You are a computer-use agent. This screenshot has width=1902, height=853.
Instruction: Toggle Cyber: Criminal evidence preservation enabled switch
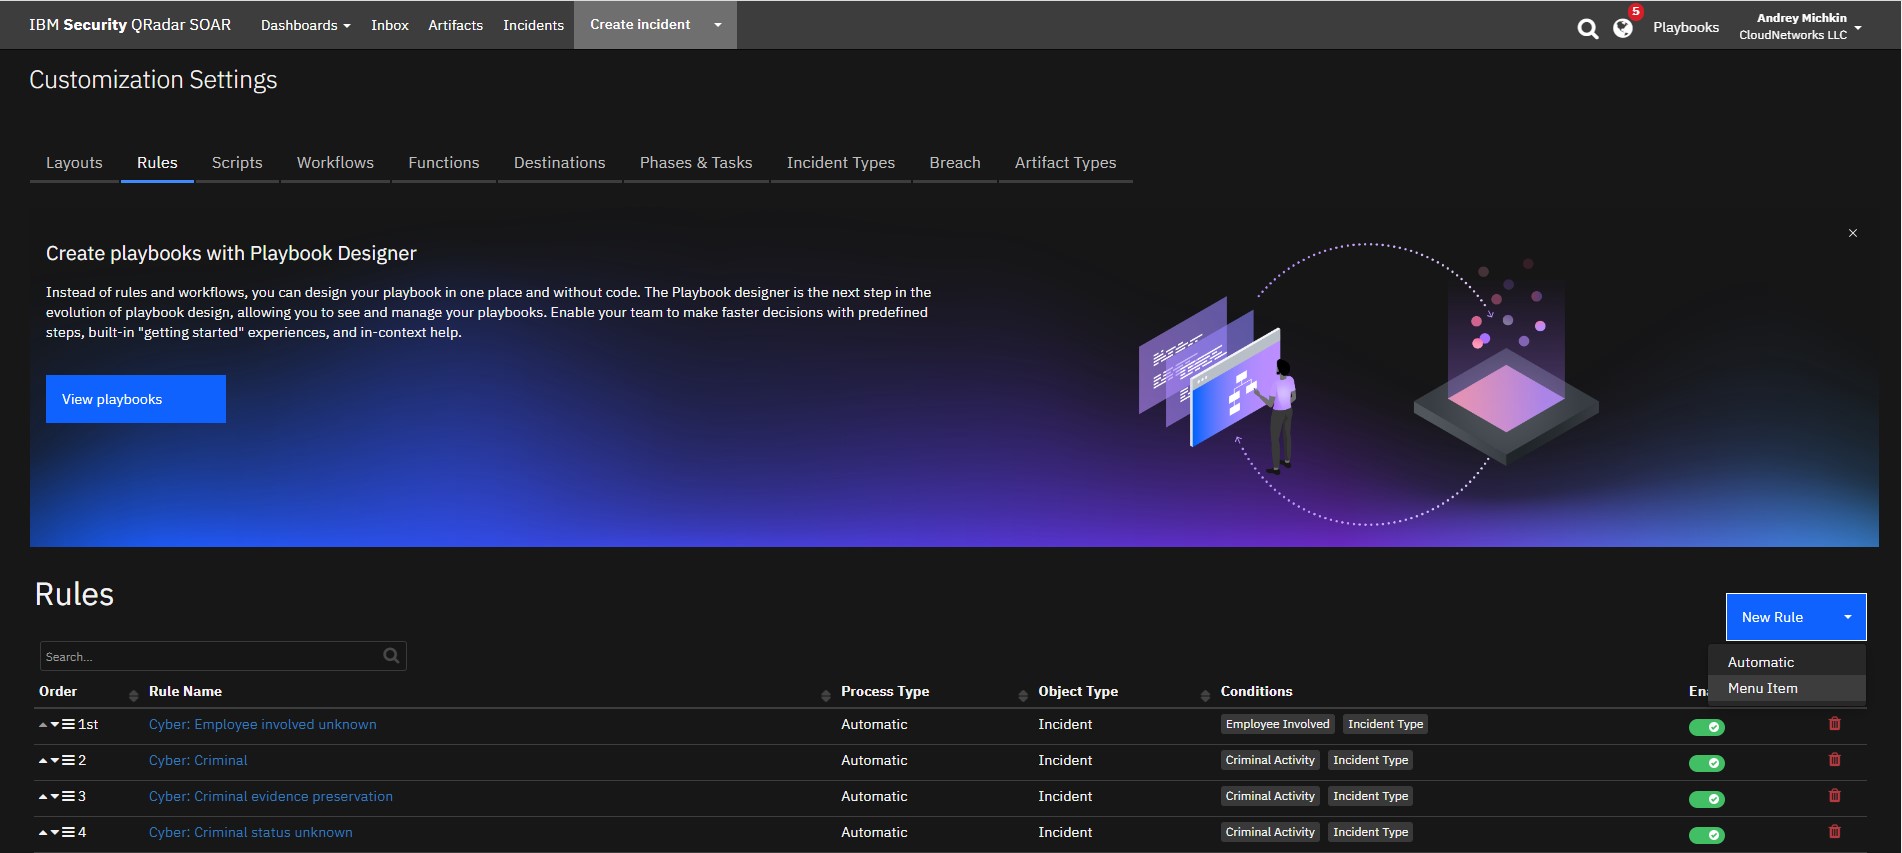coord(1706,799)
